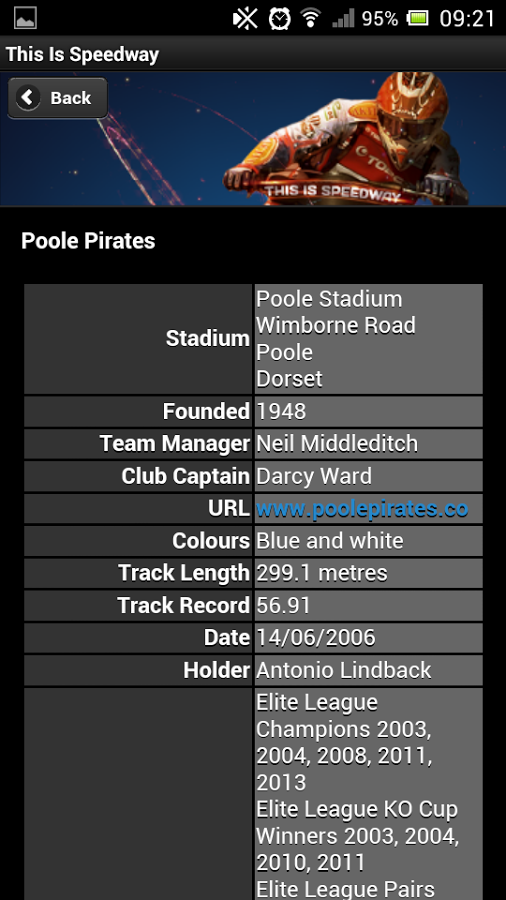Open the www.poolepirates.co link
This screenshot has height=900, width=506.
pos(362,509)
